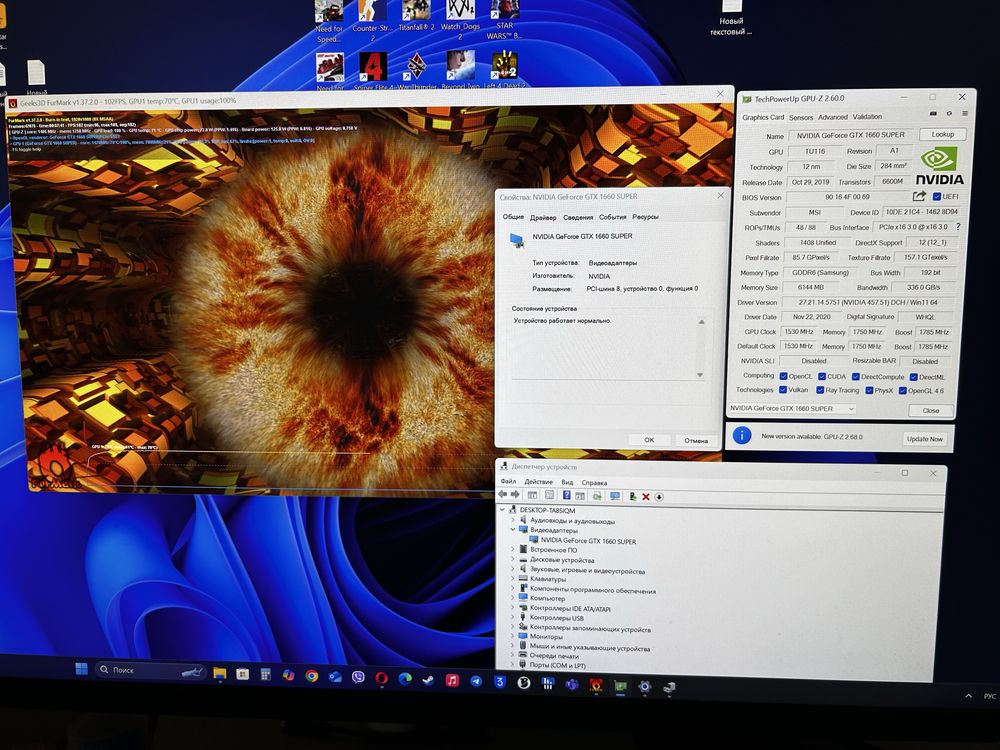The height and width of the screenshot is (750, 1000).
Task: Toggle the Vulkan checkbox in GPU-Z
Action: (x=783, y=390)
